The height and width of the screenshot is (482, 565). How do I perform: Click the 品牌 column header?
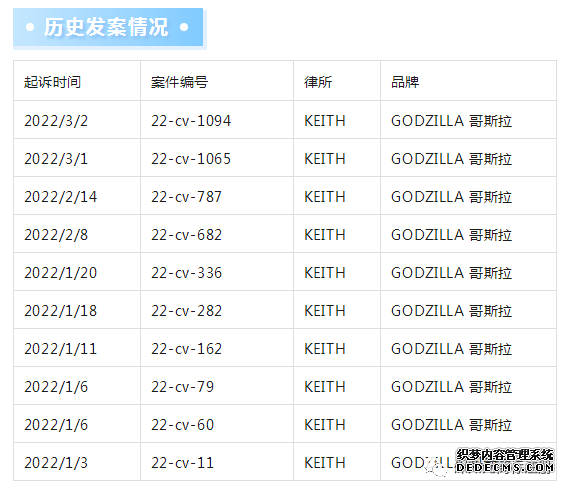coord(405,82)
